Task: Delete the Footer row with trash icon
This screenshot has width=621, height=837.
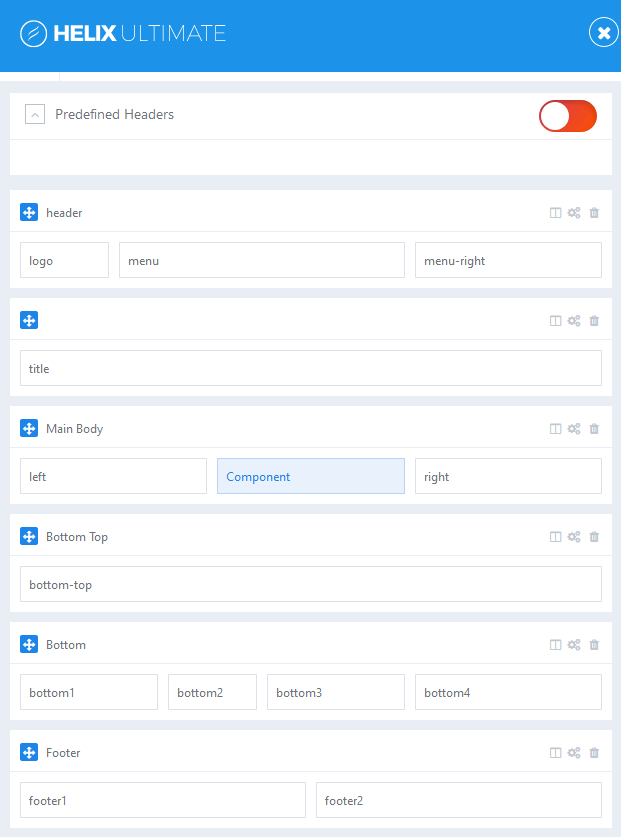Action: [x=594, y=753]
